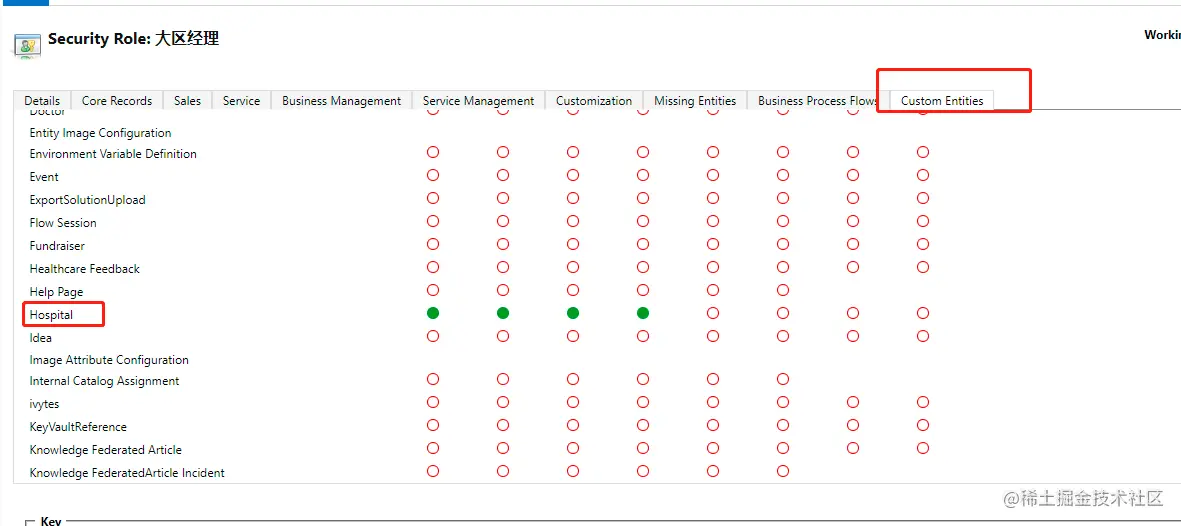Toggle last privilege circle in ivytes row
This screenshot has height=526, width=1181.
pos(923,402)
